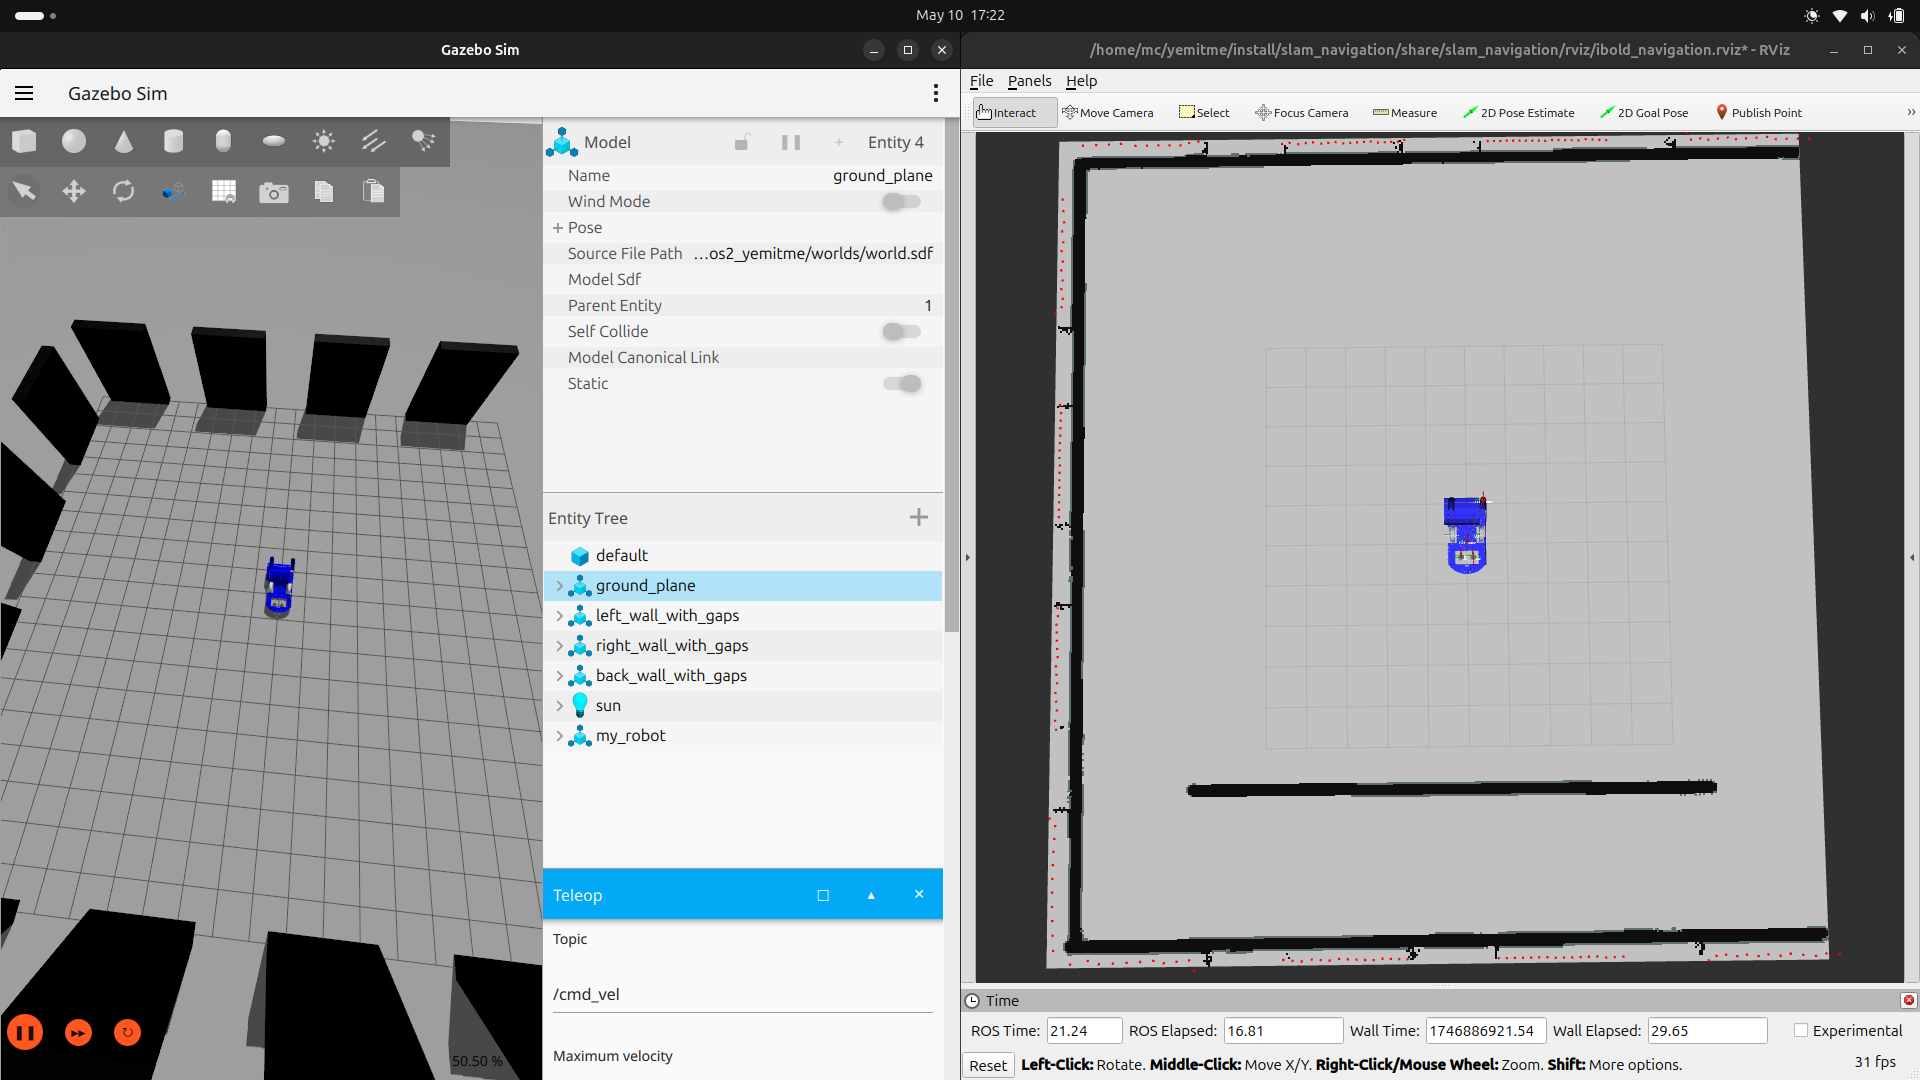Take a screenshot with camera icon
The width and height of the screenshot is (1920, 1080).
click(x=273, y=191)
